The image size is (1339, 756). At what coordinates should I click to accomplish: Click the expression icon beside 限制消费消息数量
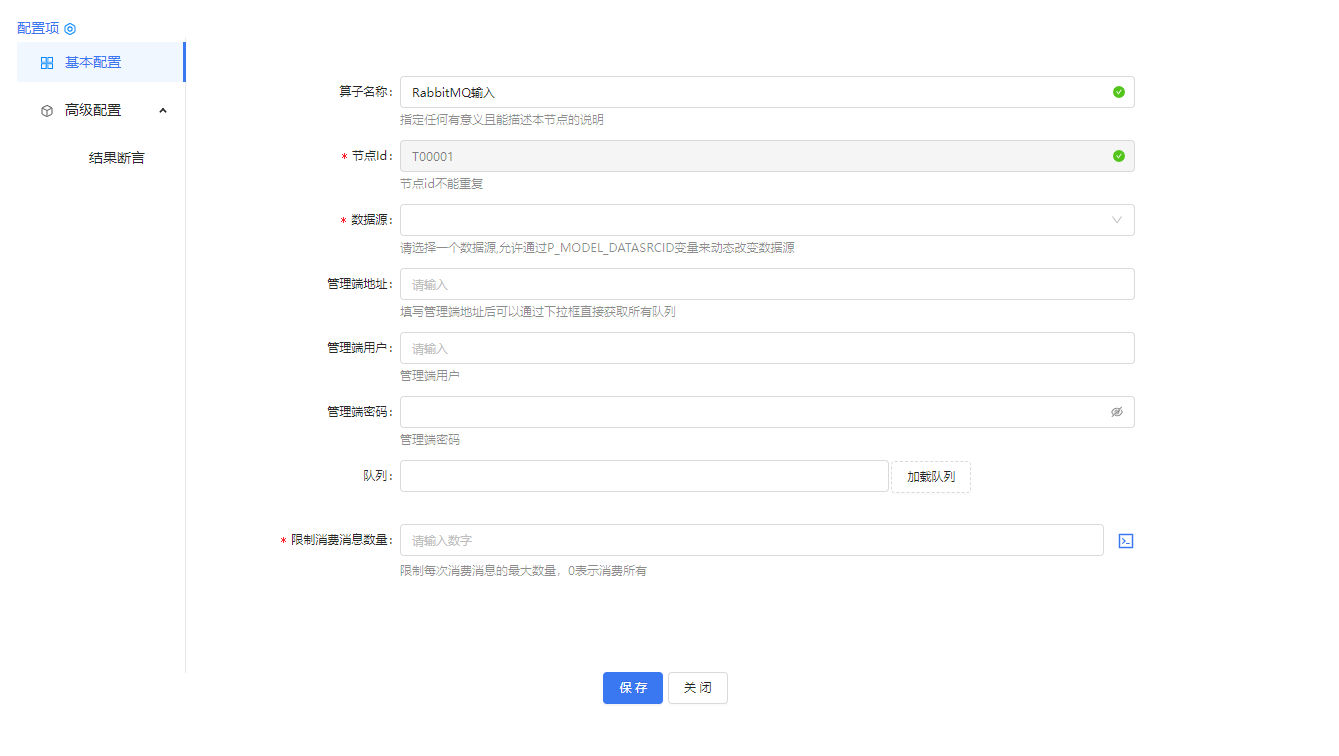click(x=1125, y=541)
